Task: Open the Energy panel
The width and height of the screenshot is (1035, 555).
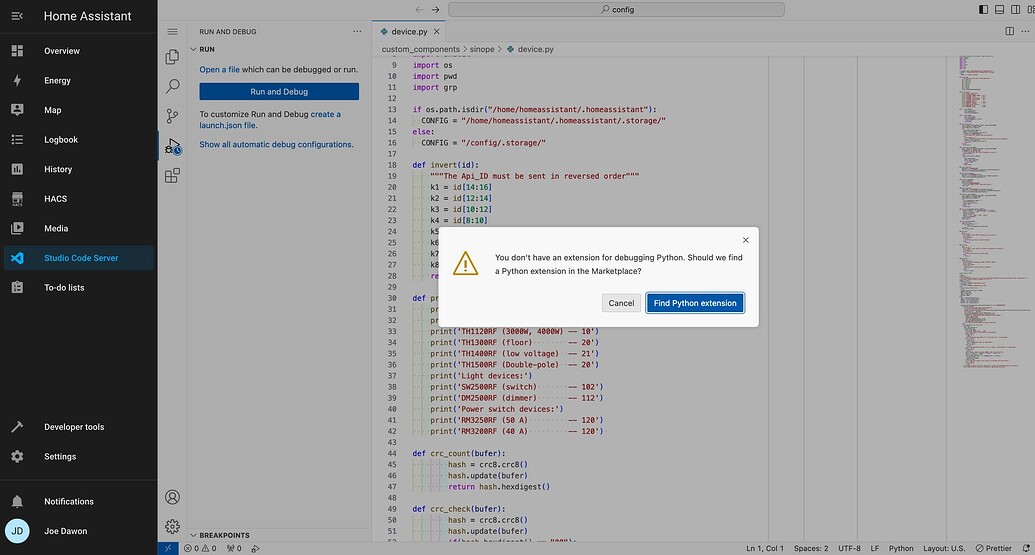Action: [79, 81]
